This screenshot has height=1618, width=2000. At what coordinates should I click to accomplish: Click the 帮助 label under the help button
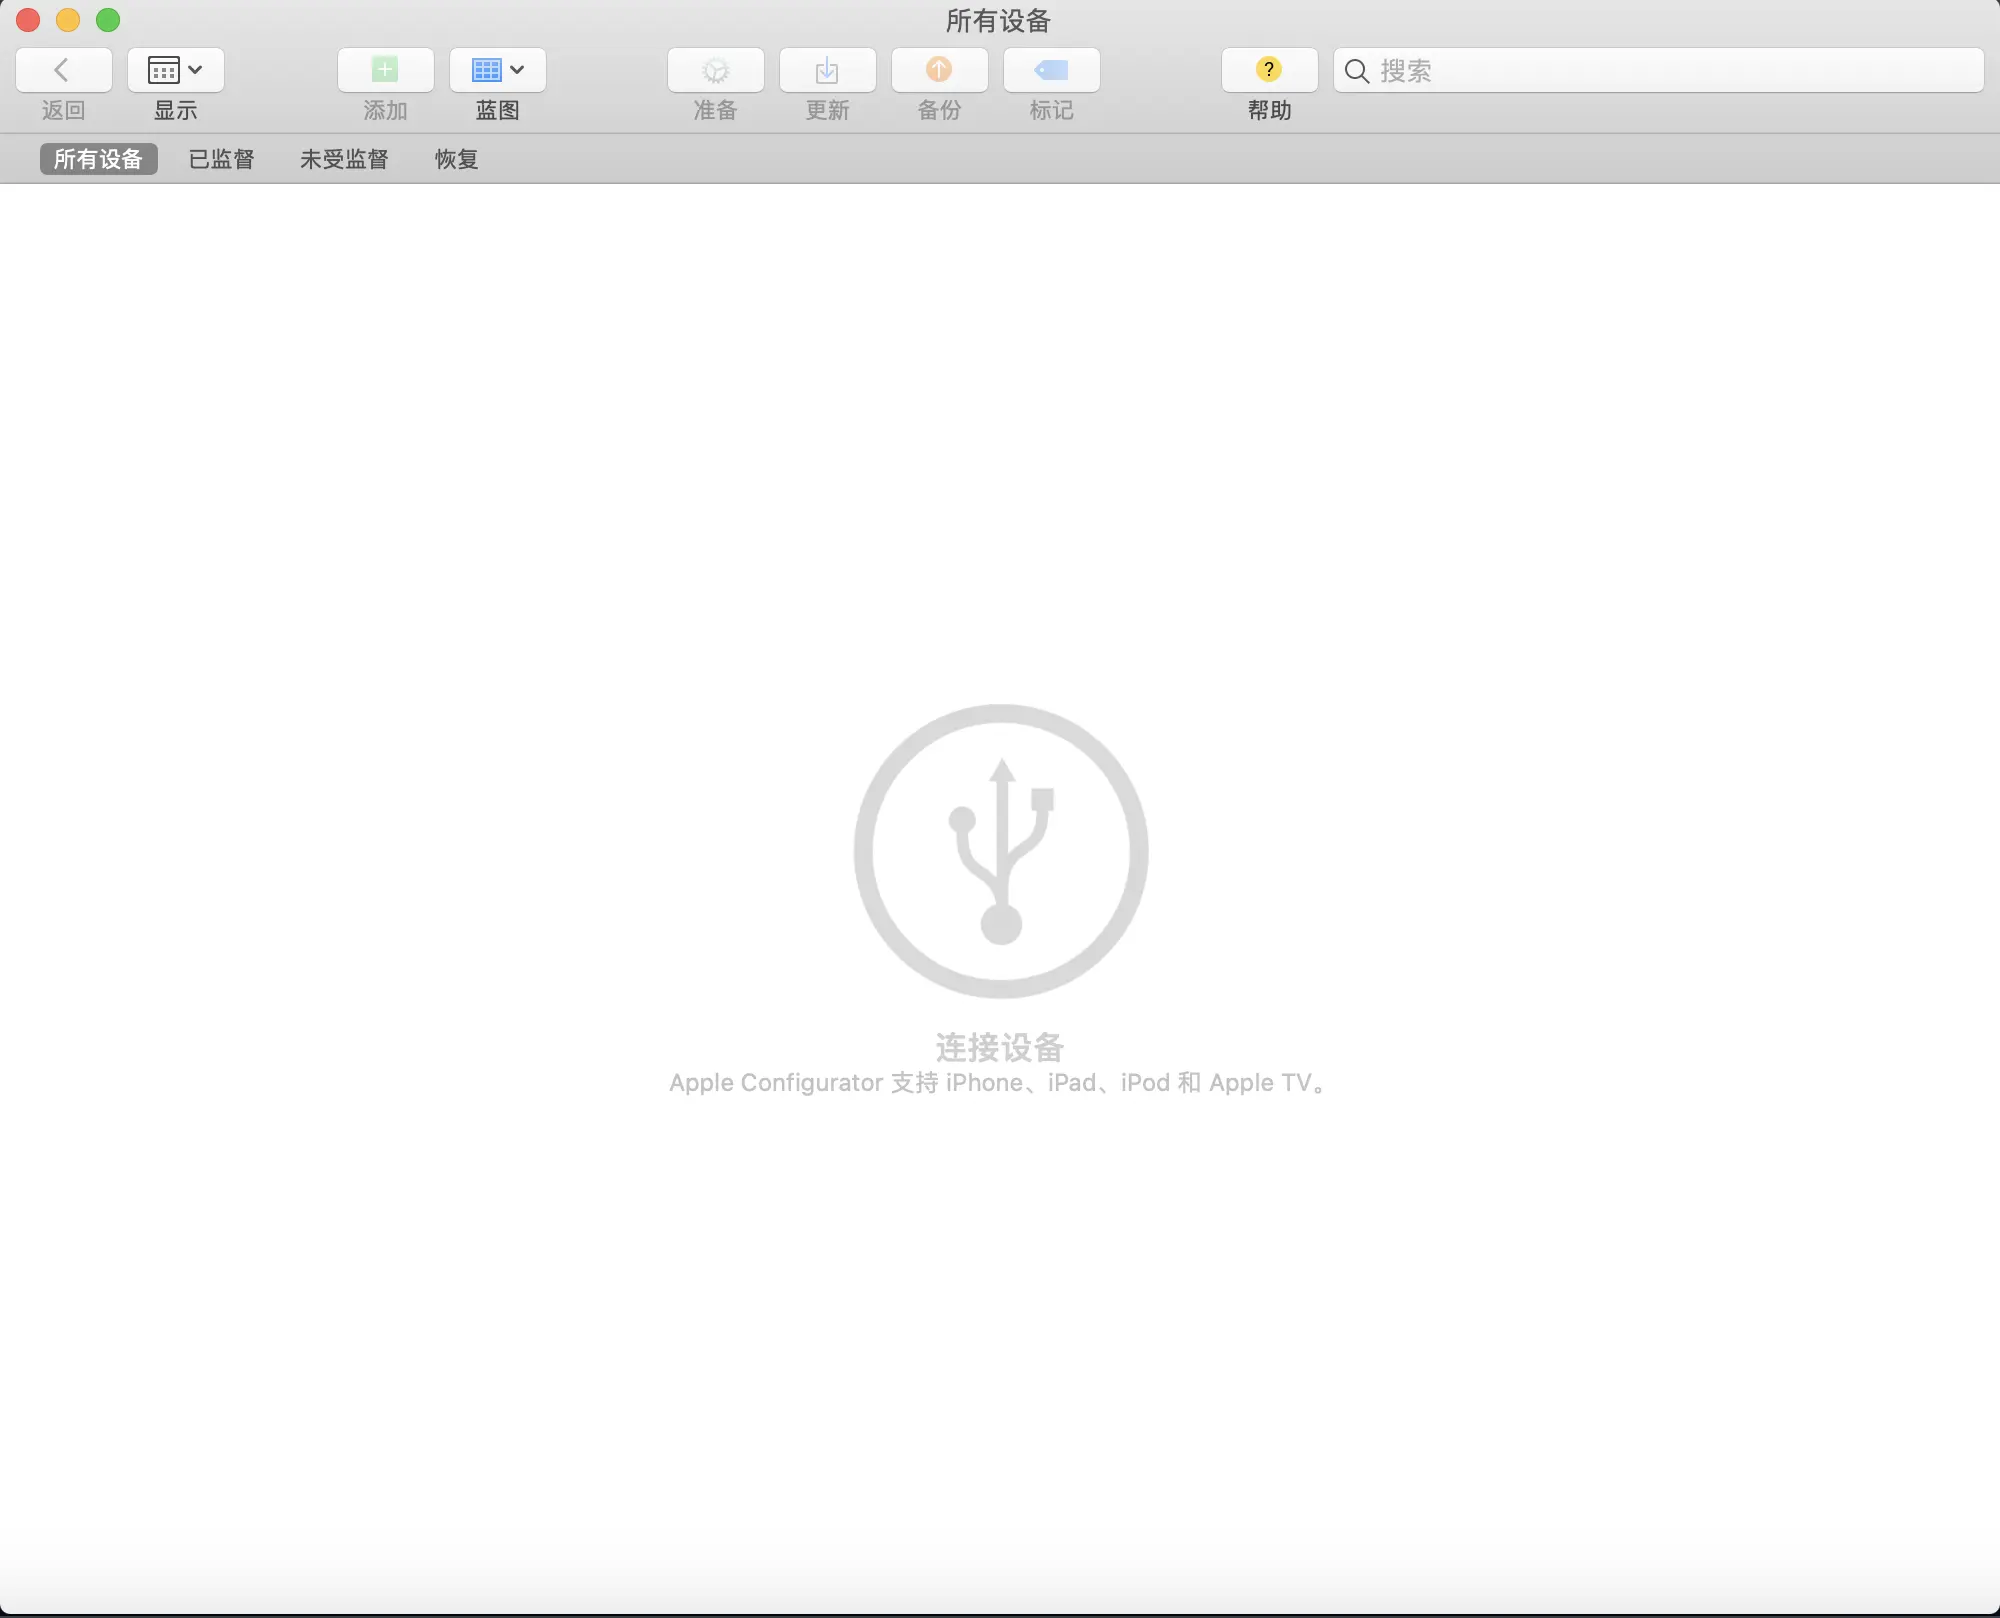[x=1269, y=111]
